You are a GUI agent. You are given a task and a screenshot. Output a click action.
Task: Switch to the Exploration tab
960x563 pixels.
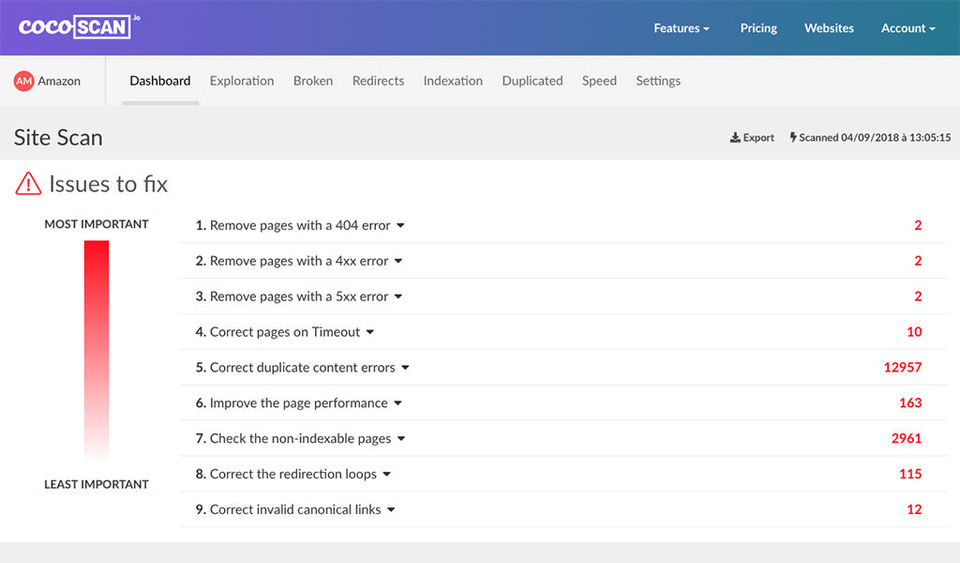(x=242, y=81)
